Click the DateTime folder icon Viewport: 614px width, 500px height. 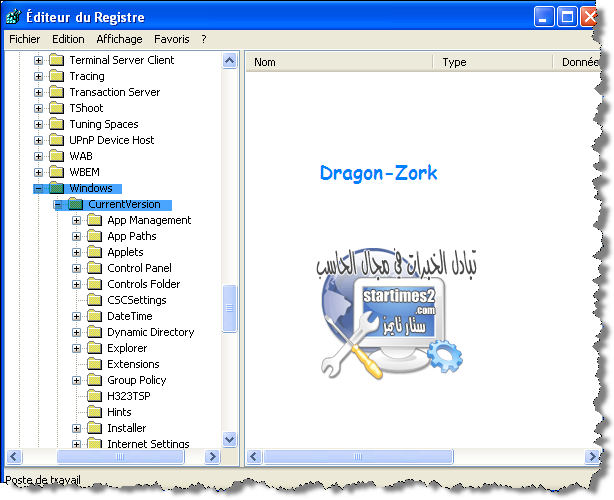click(x=94, y=316)
